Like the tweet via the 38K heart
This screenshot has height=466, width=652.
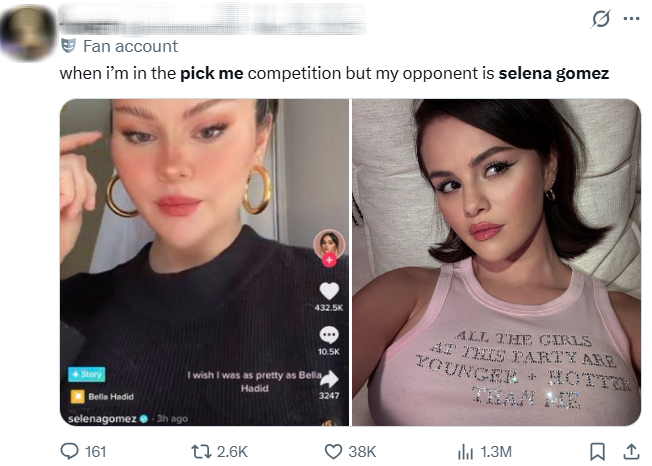pyautogui.click(x=334, y=451)
